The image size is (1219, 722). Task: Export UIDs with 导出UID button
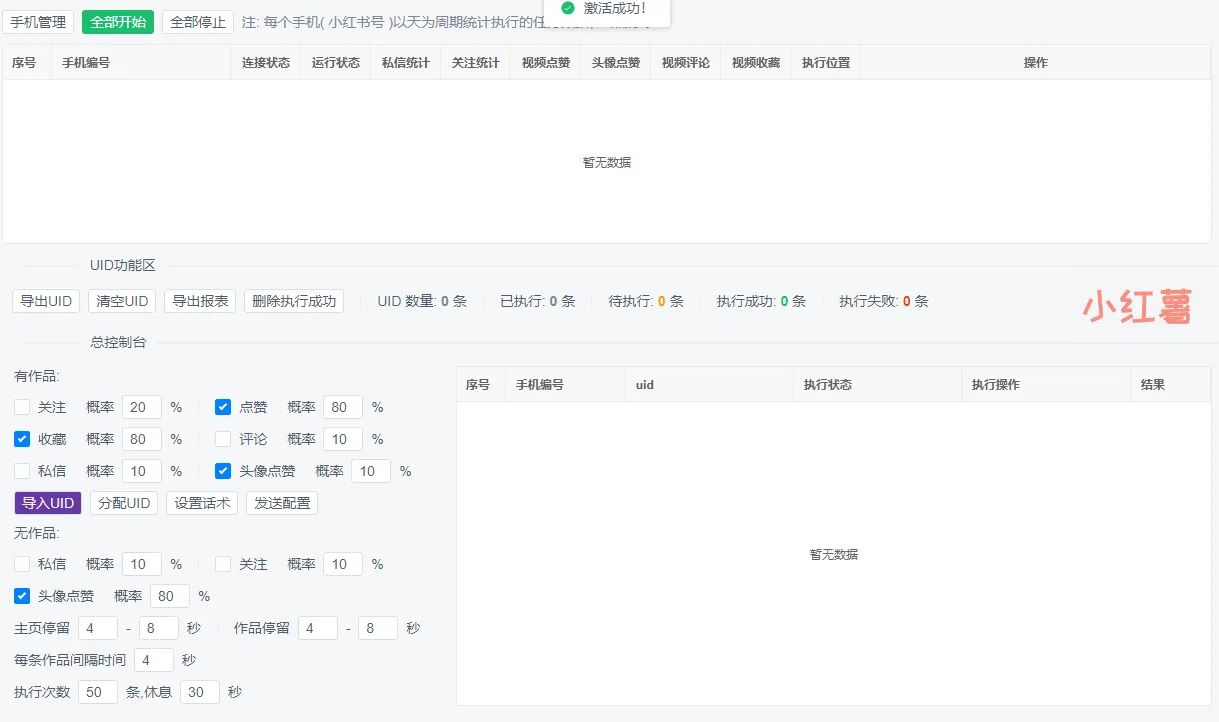click(46, 301)
